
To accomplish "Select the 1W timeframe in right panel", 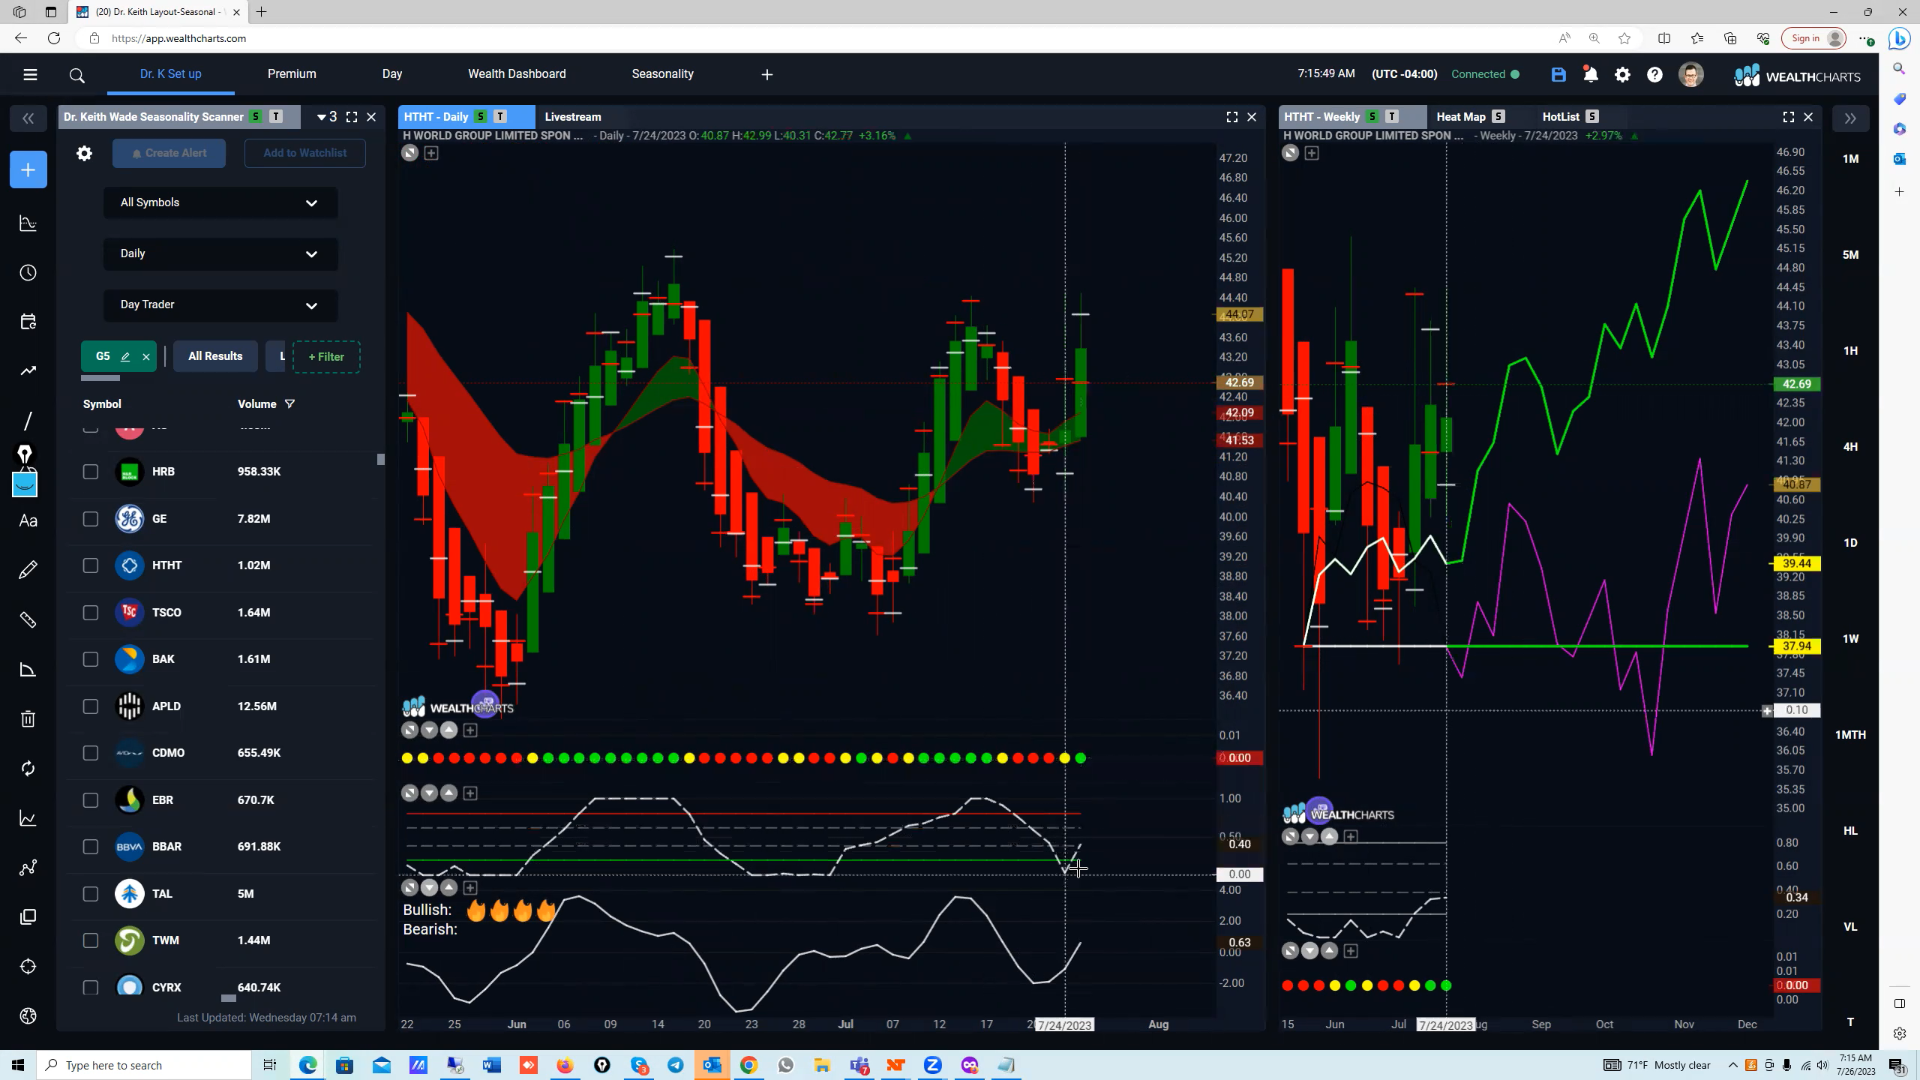I will coord(1850,639).
